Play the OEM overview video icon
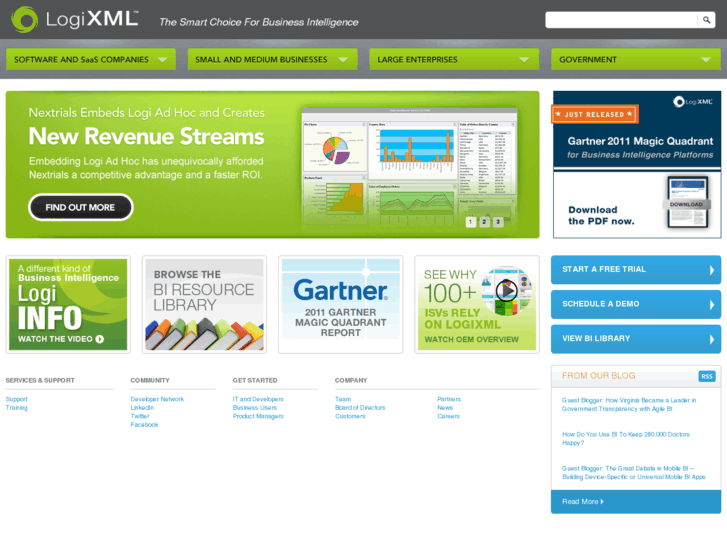727x545 pixels. point(506,290)
